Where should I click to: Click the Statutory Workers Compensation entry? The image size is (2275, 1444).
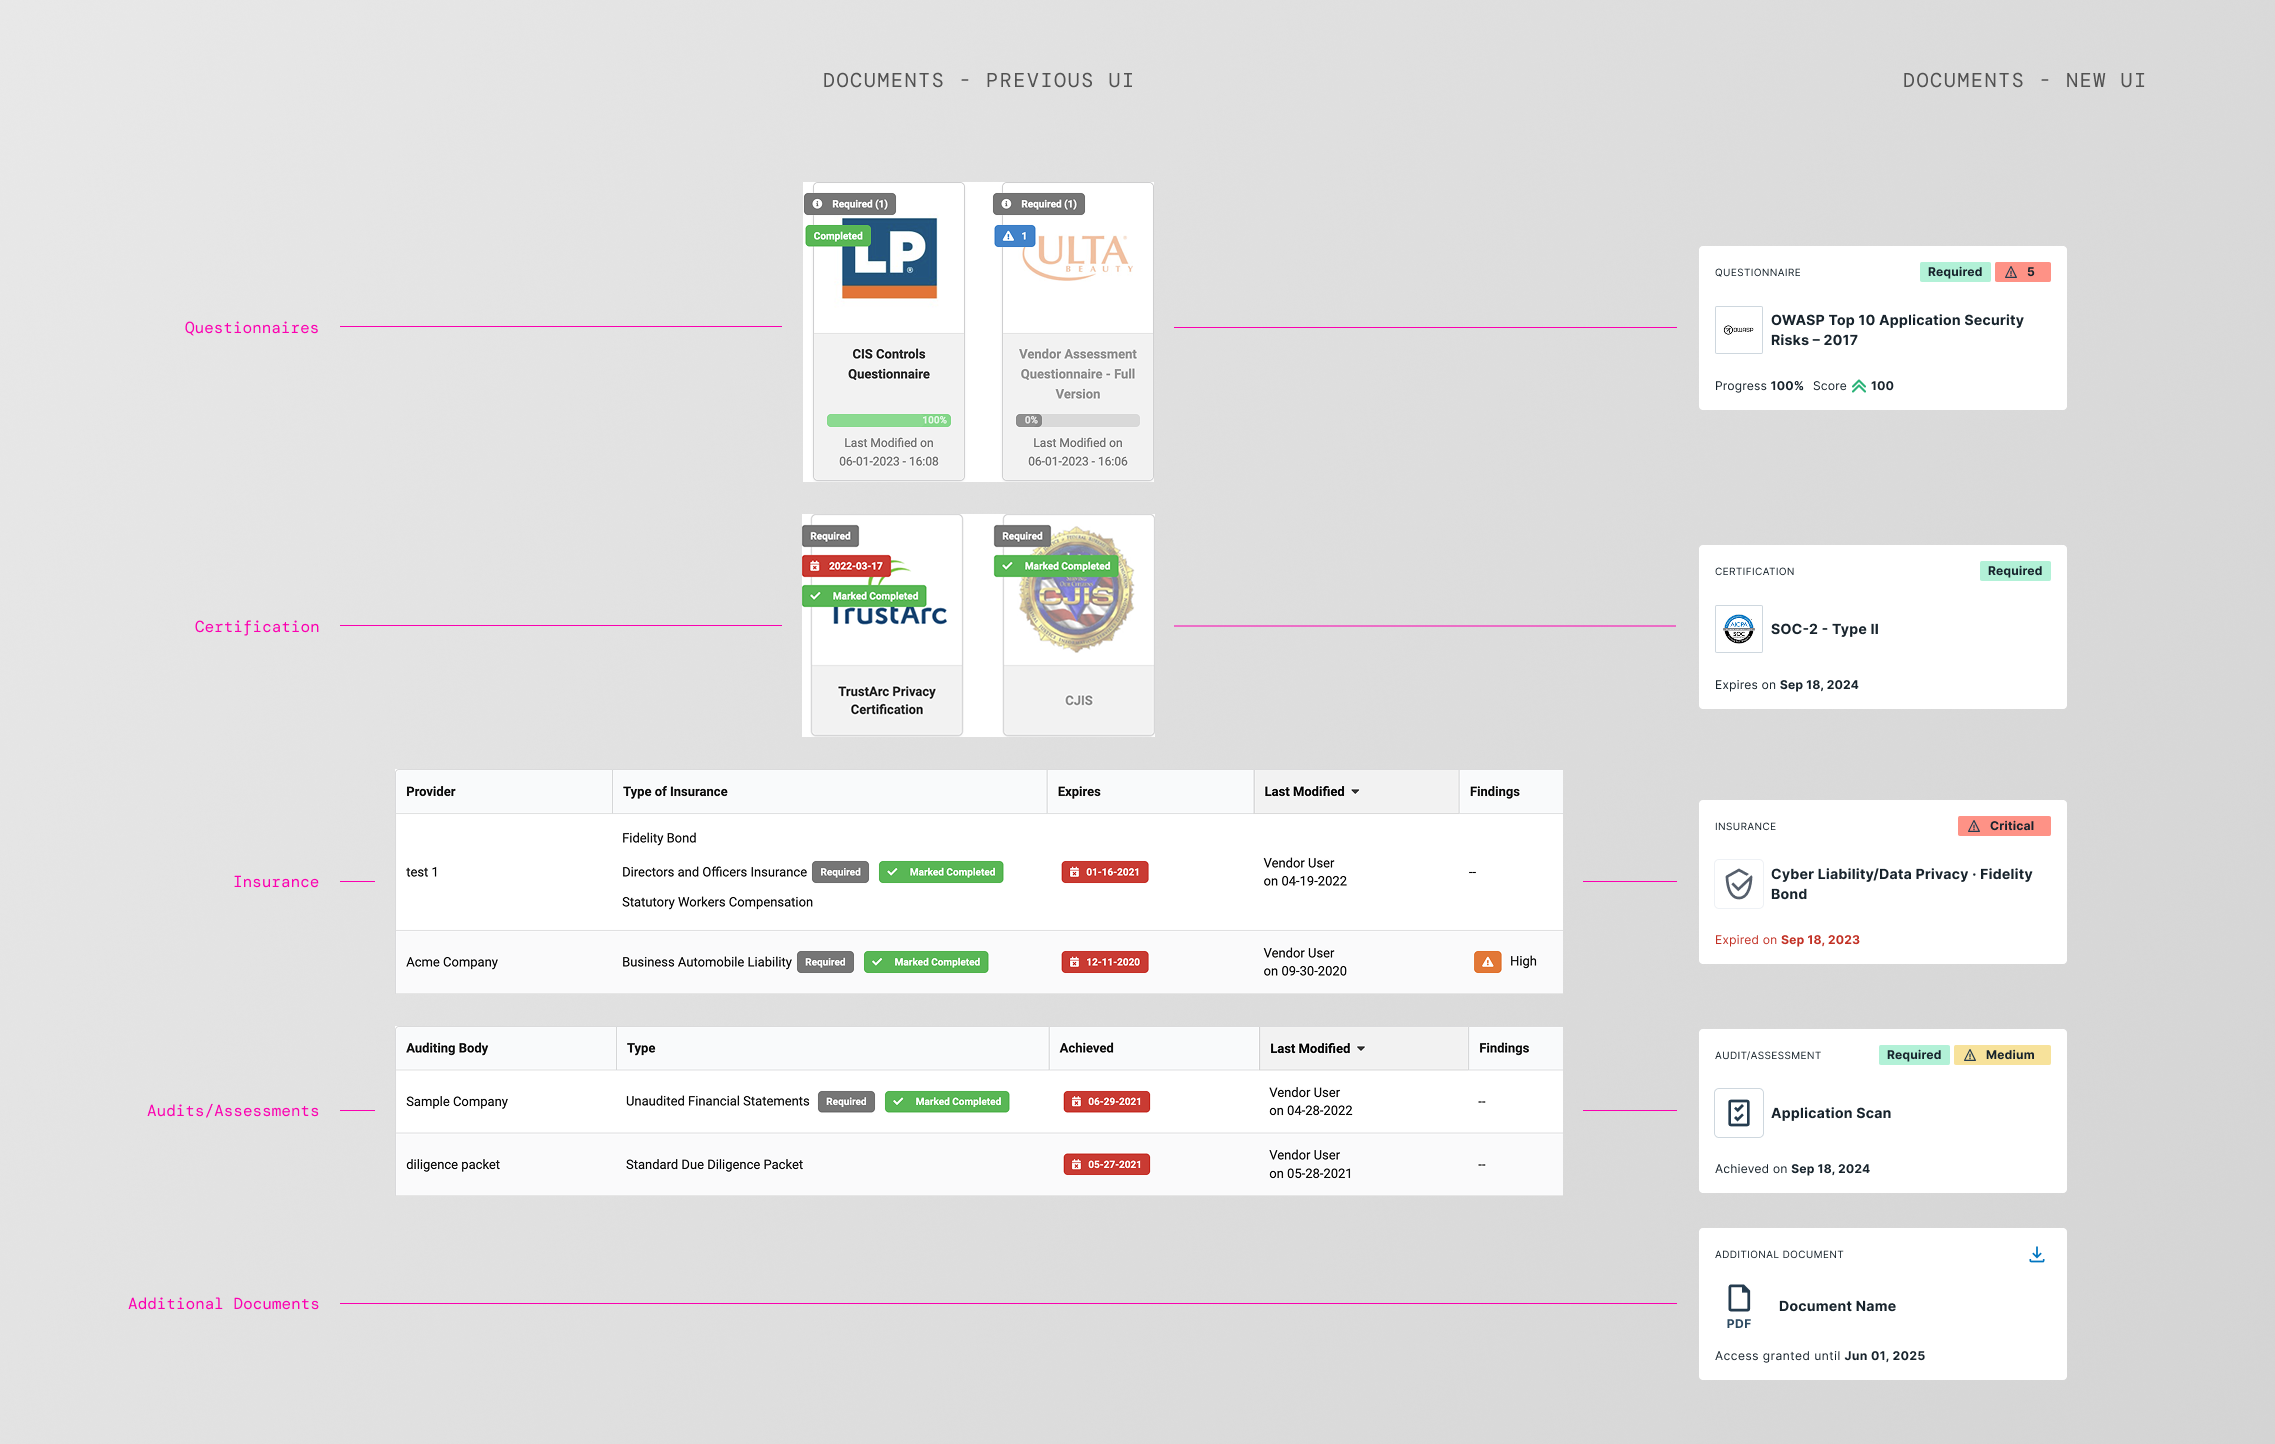(717, 902)
